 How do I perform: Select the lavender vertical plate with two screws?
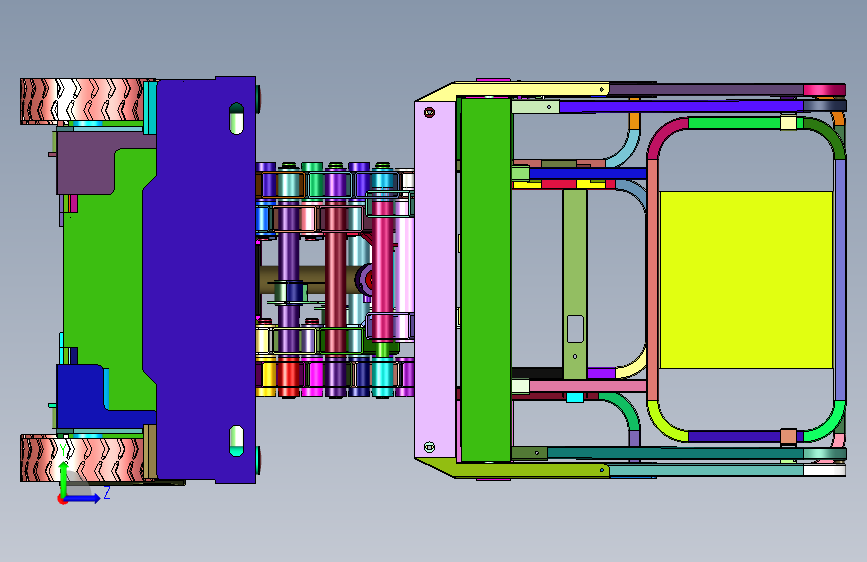coord(436,279)
